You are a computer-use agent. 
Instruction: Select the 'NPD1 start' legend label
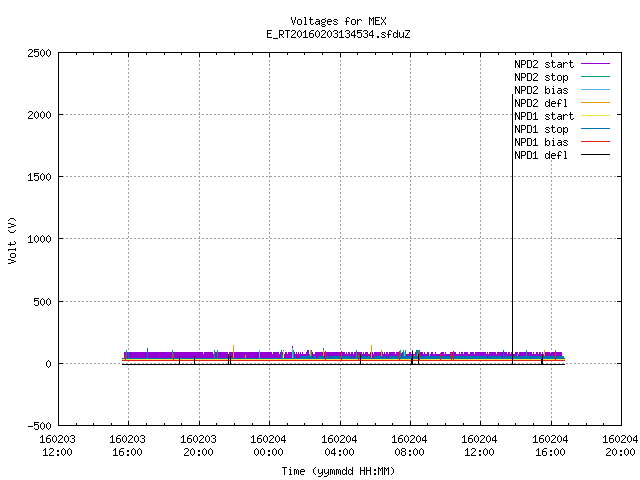[x=544, y=116]
